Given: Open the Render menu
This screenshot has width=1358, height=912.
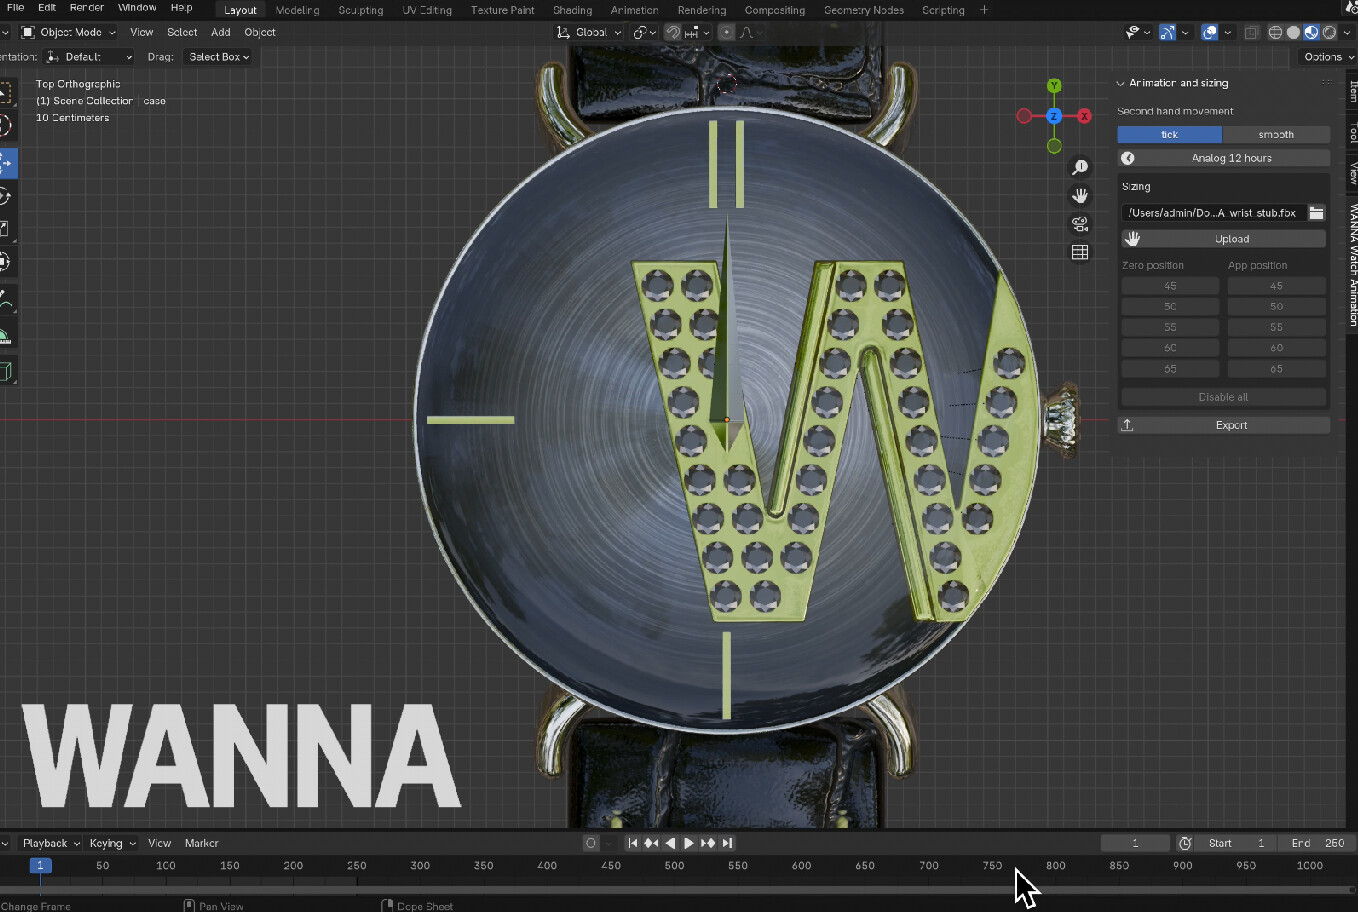Looking at the screenshot, I should (x=86, y=7).
